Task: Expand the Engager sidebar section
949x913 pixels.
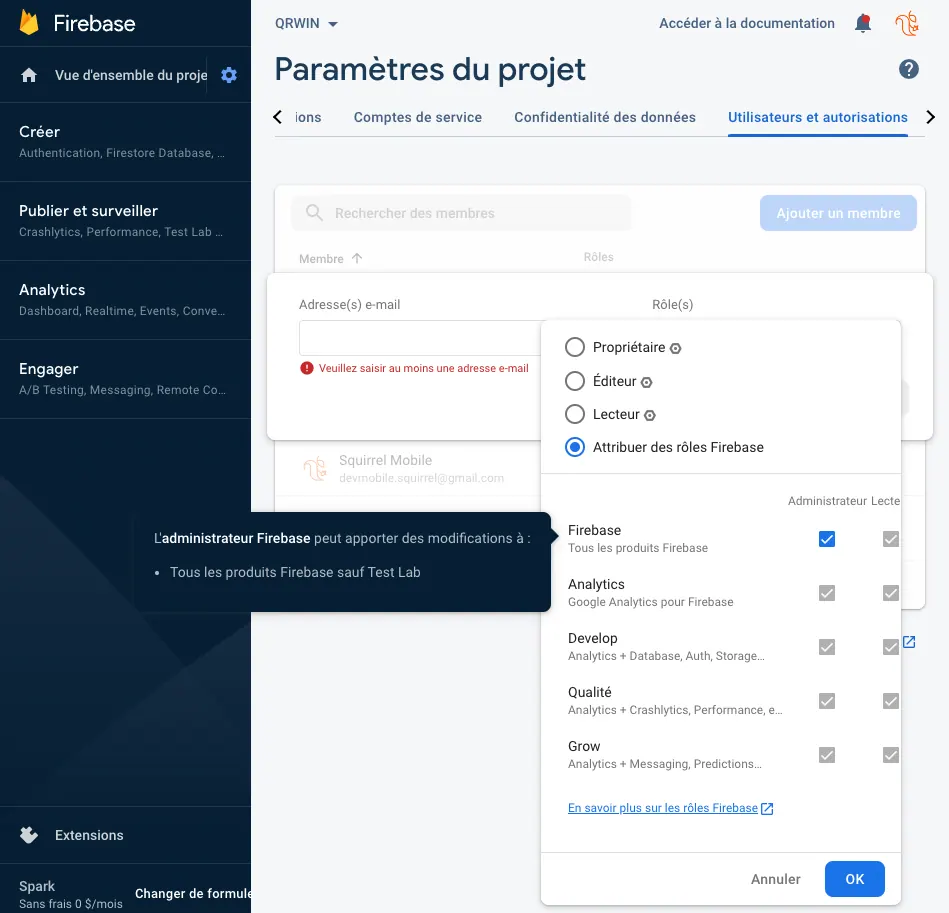Action: [x=125, y=379]
